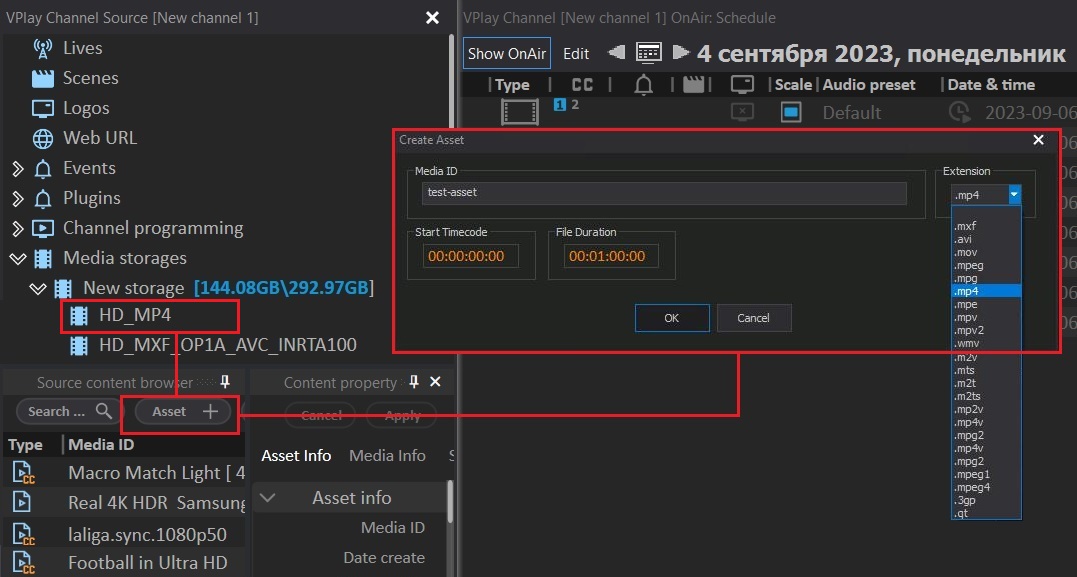Screen dimensions: 1077x577
Task: Choose .mpeg4 from extension list
Action: coord(972,487)
